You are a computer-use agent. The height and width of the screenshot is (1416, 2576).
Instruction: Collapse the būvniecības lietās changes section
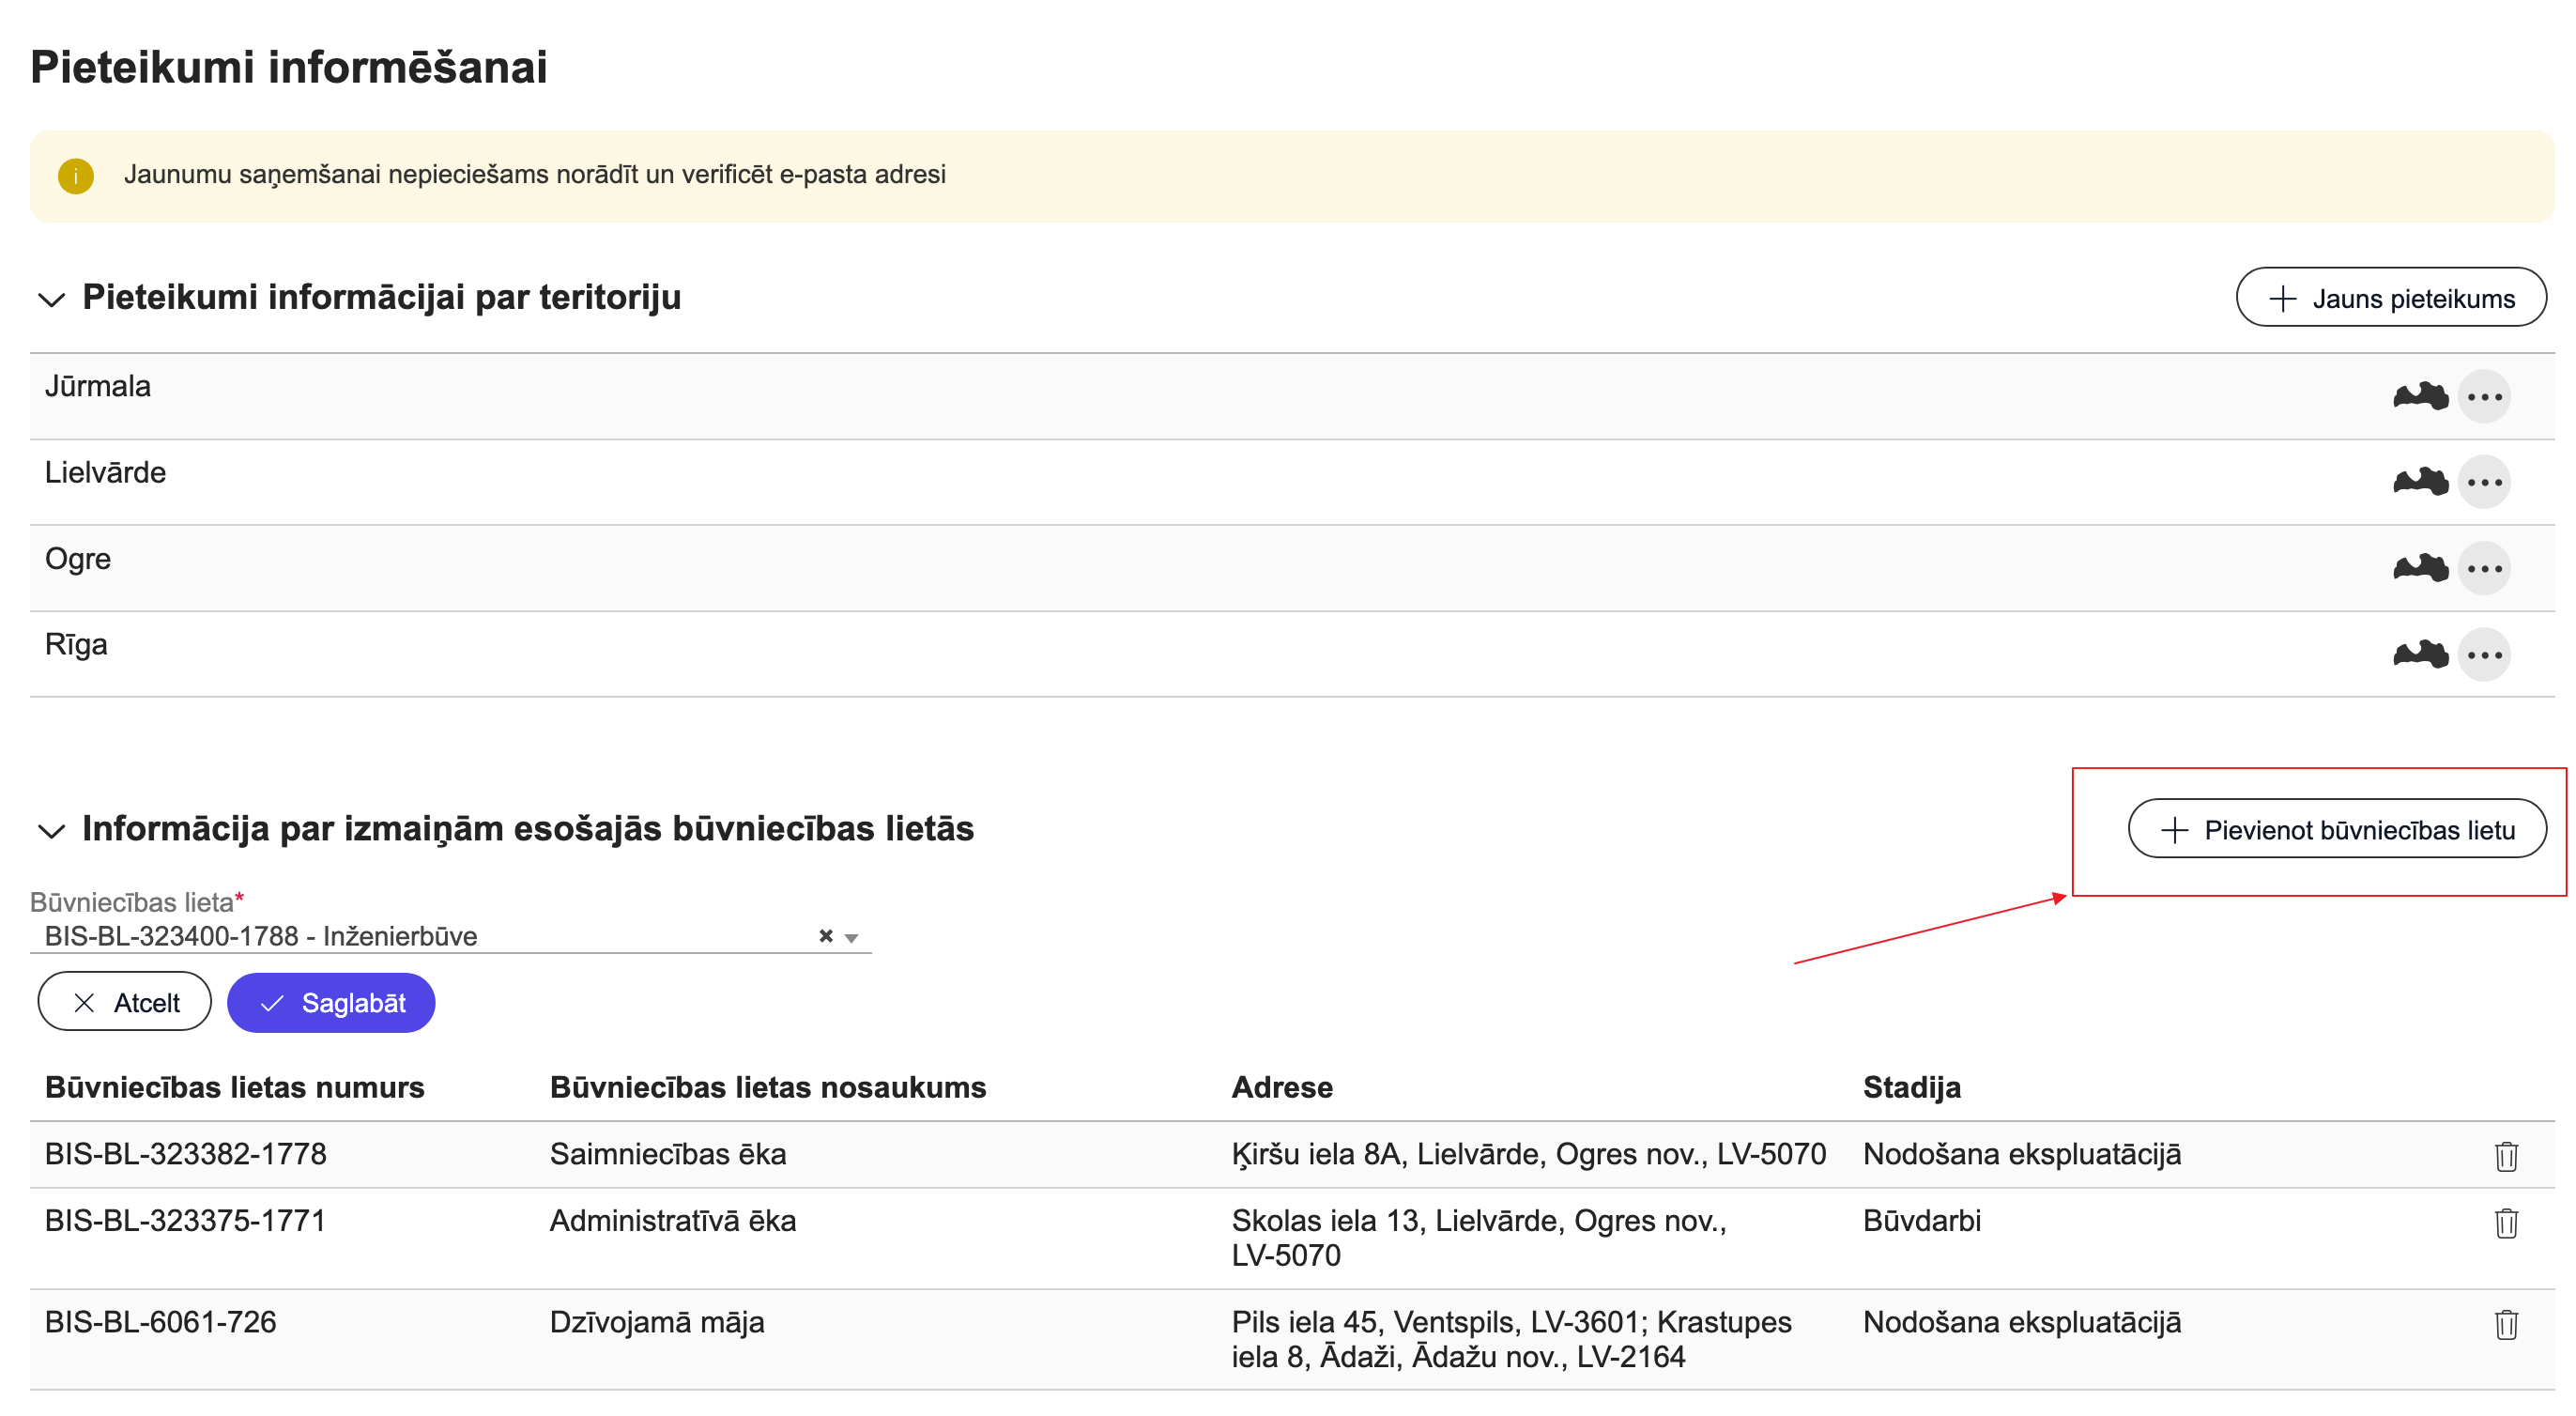tap(51, 830)
